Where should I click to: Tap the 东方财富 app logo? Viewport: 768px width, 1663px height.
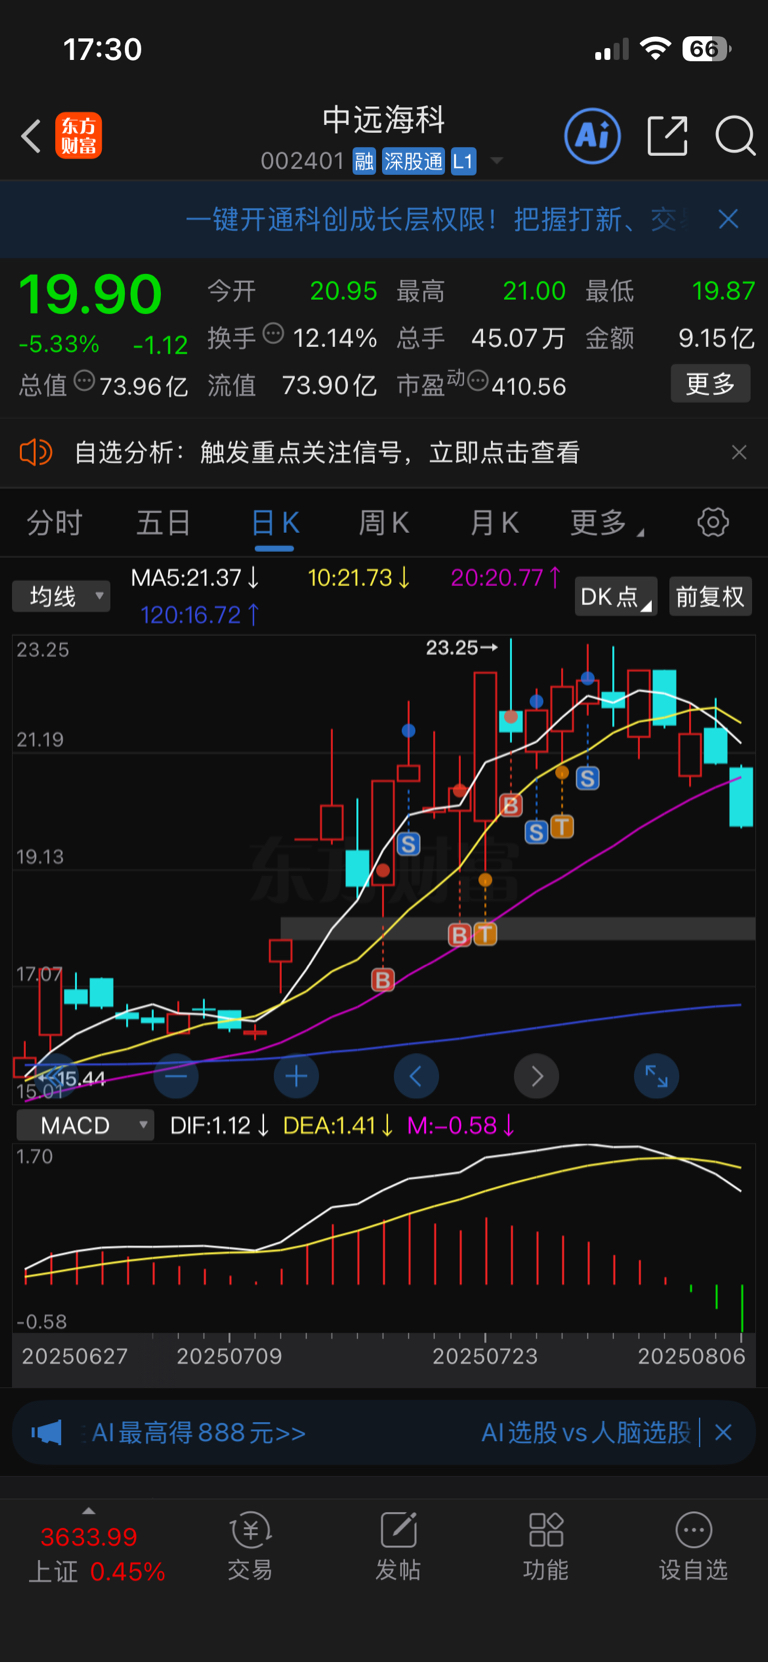point(78,136)
